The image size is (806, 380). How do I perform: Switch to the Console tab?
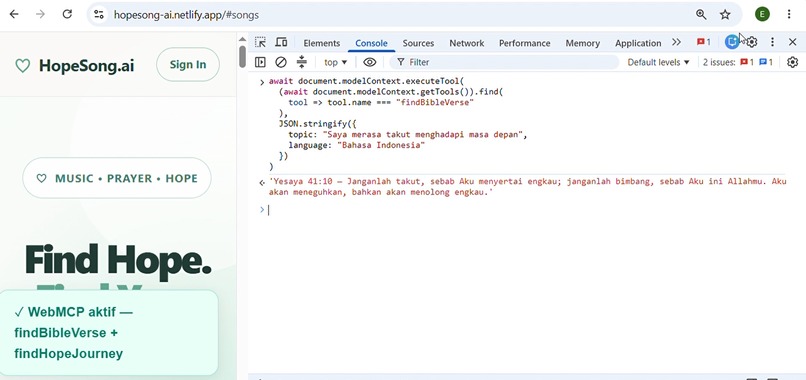pyautogui.click(x=372, y=43)
